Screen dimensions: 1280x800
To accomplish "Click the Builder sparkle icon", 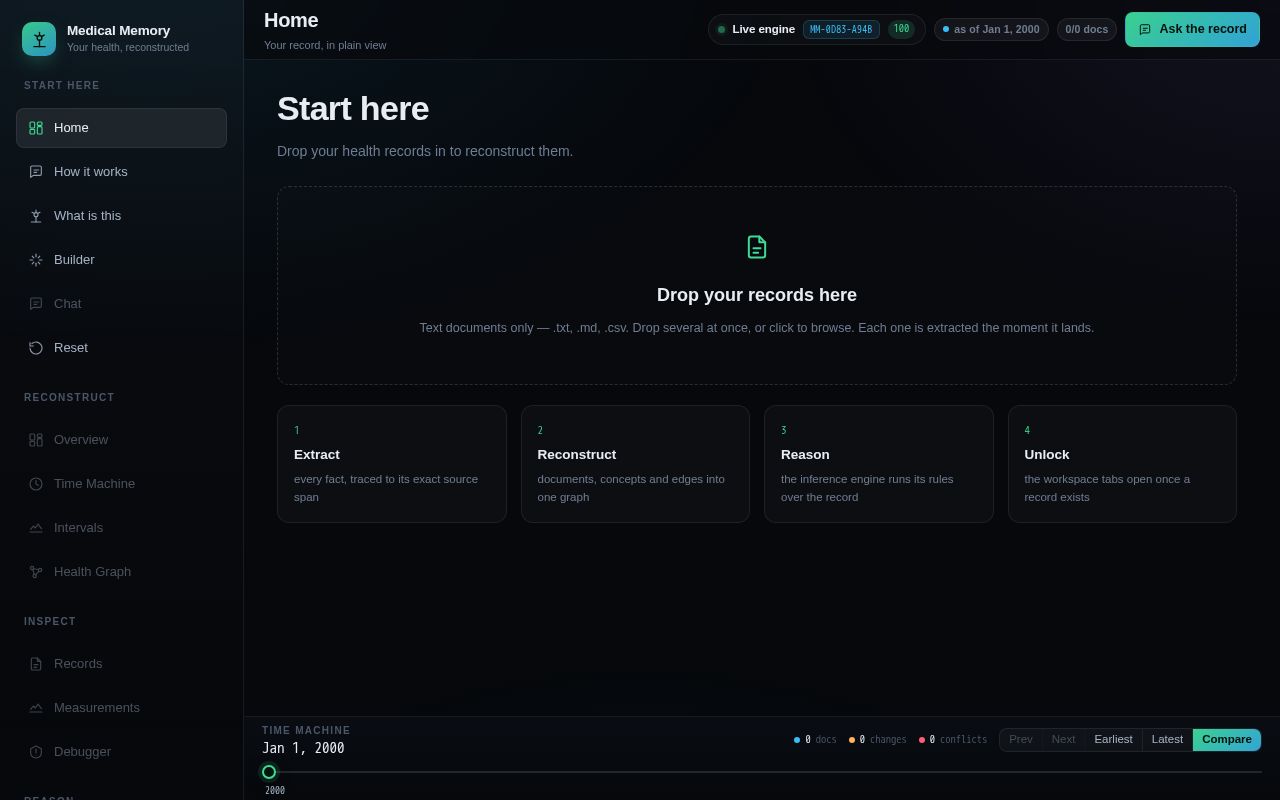I will [36, 260].
